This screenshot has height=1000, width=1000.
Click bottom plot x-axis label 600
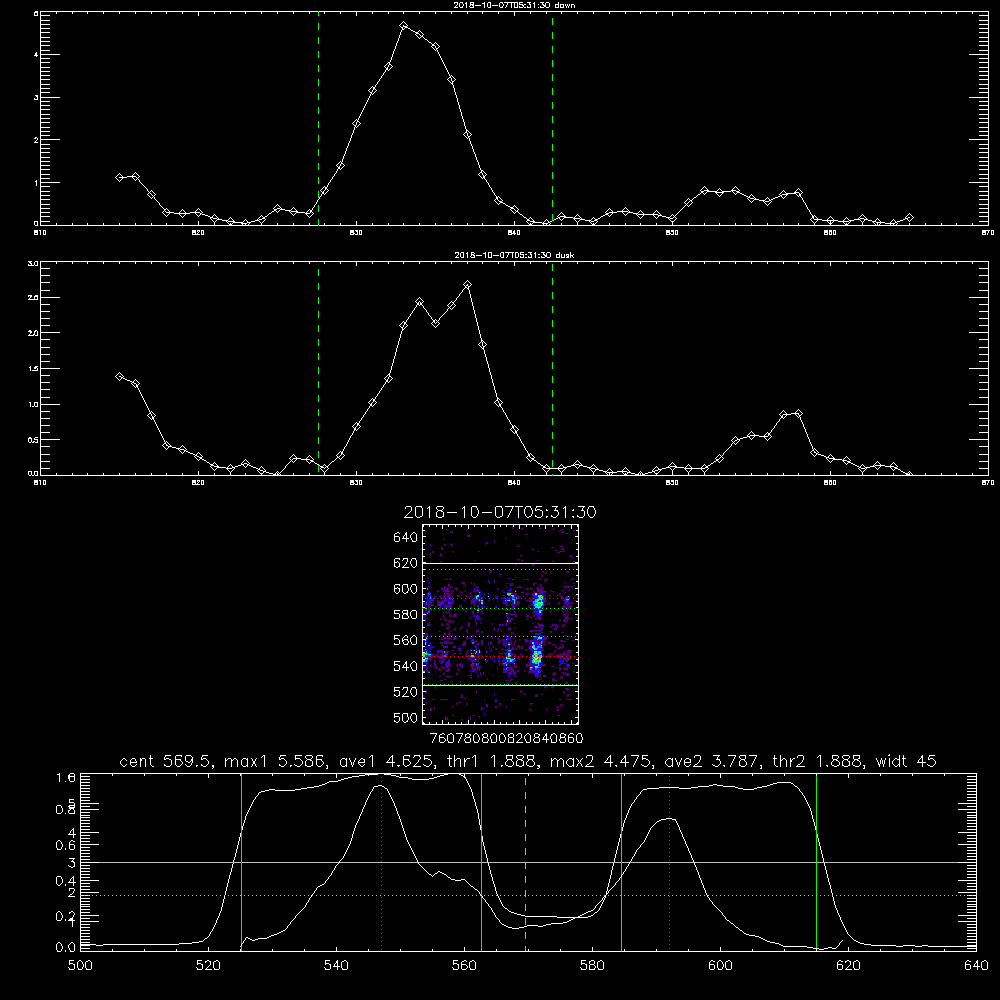(720, 966)
